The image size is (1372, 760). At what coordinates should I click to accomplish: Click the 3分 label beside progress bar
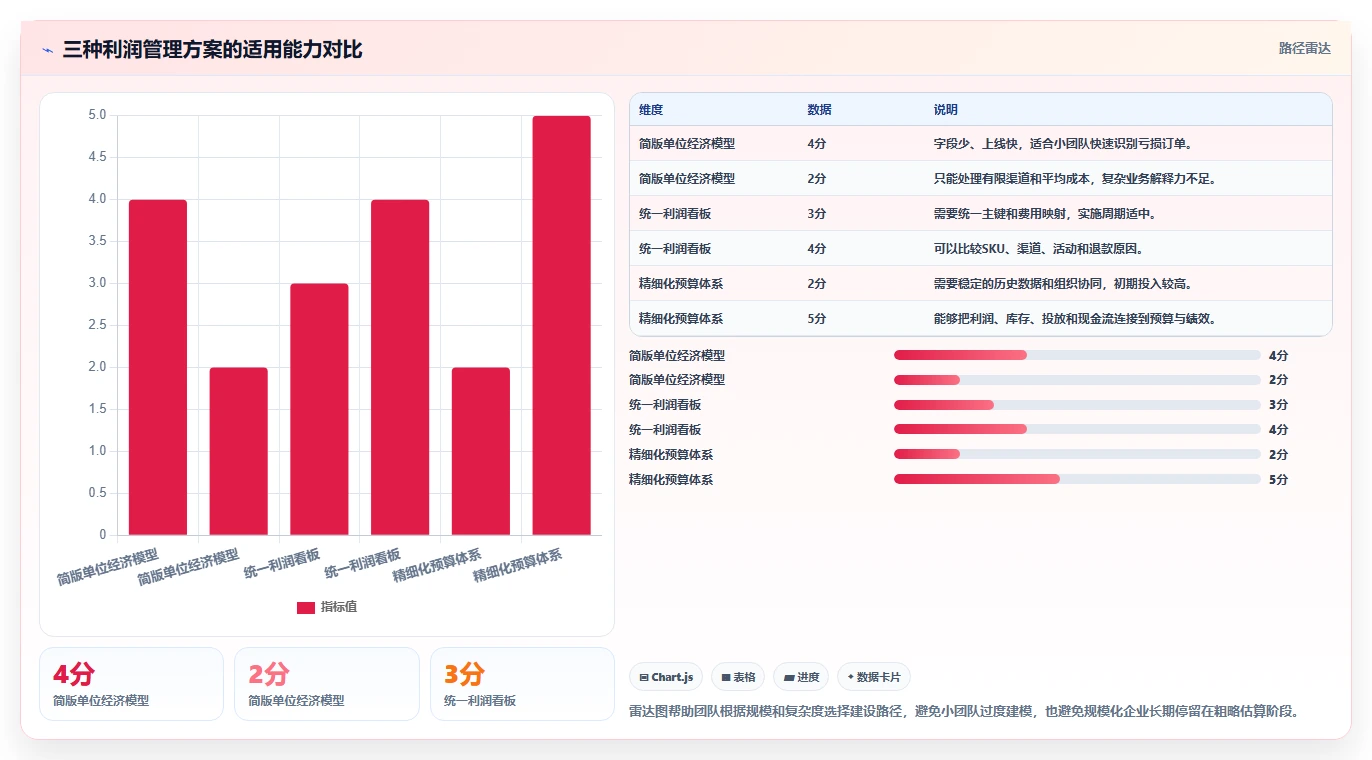click(1278, 405)
